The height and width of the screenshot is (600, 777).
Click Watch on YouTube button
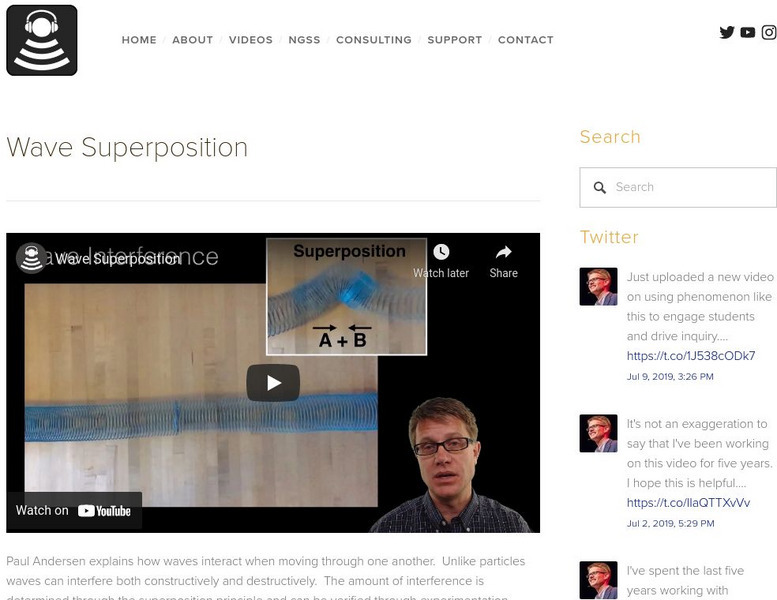[x=74, y=510]
